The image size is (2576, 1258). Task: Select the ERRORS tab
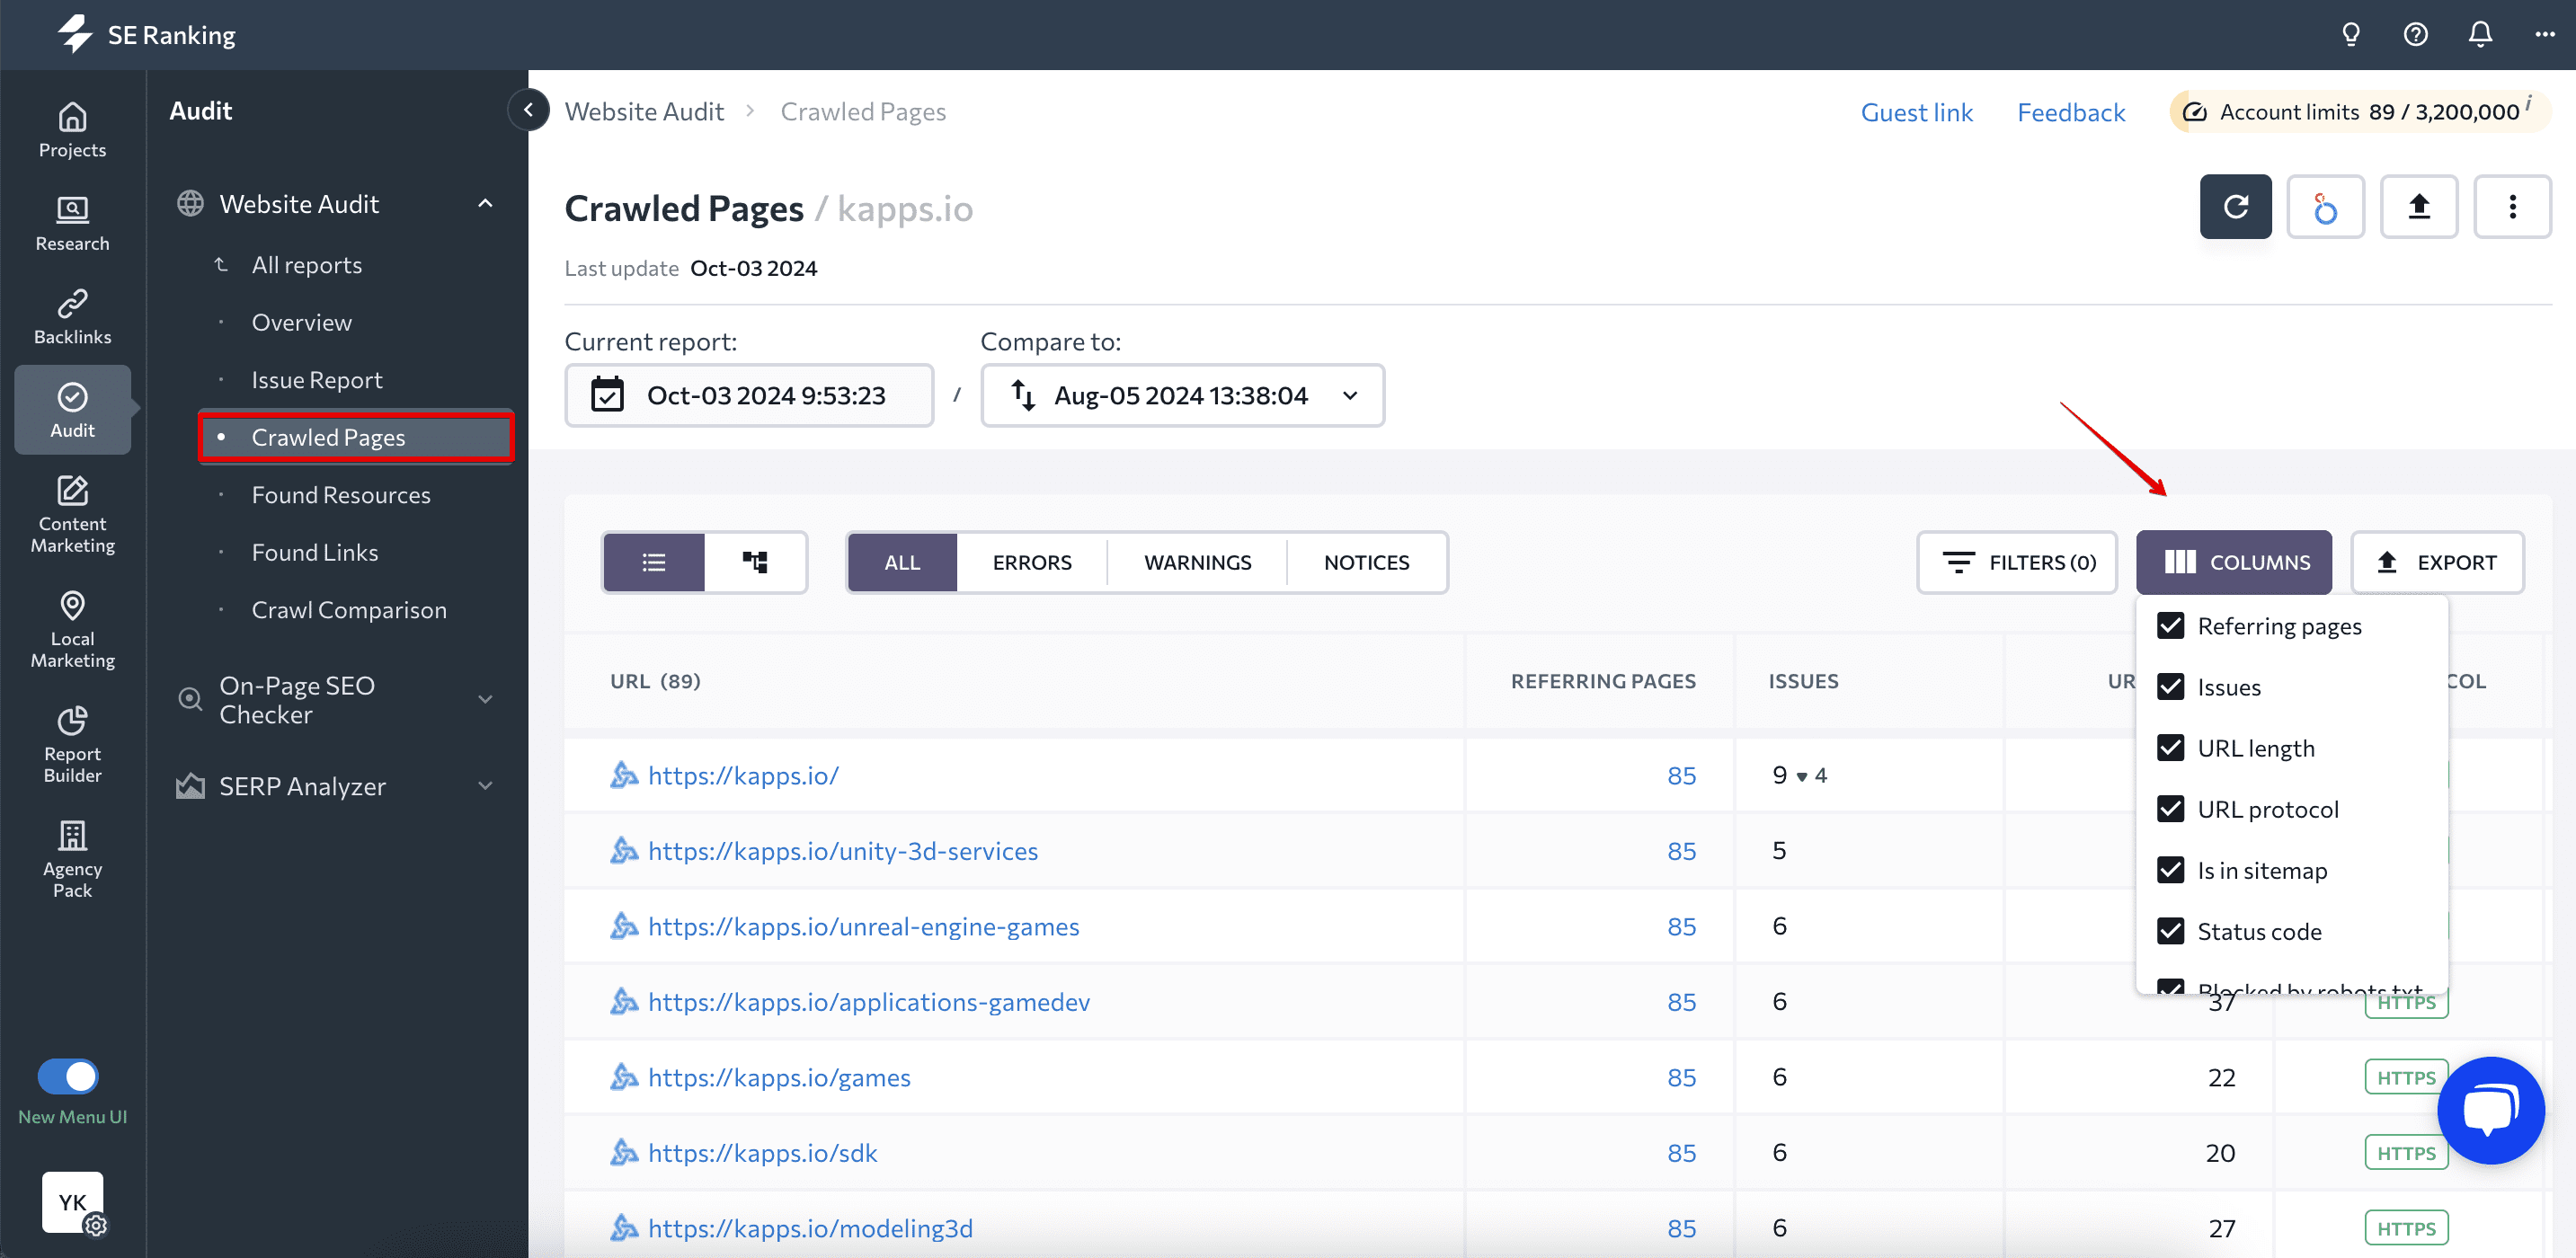point(1032,560)
